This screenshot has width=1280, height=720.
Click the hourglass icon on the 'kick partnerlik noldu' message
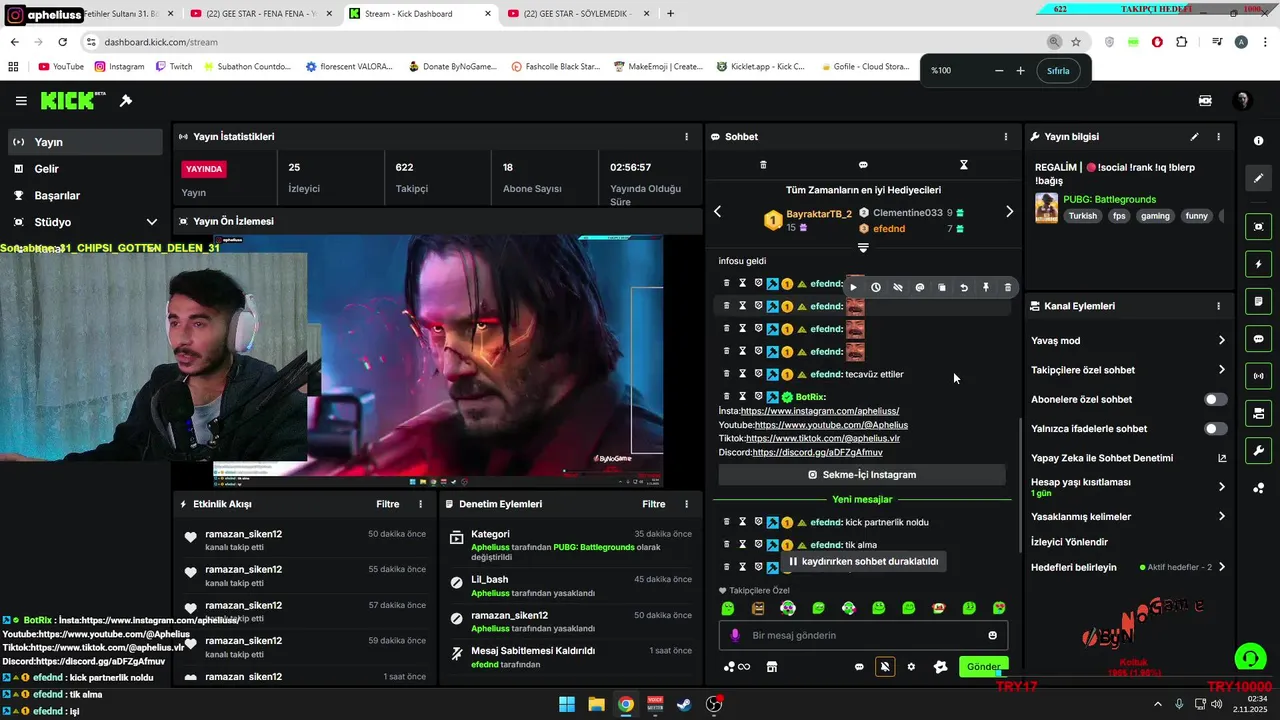[743, 522]
